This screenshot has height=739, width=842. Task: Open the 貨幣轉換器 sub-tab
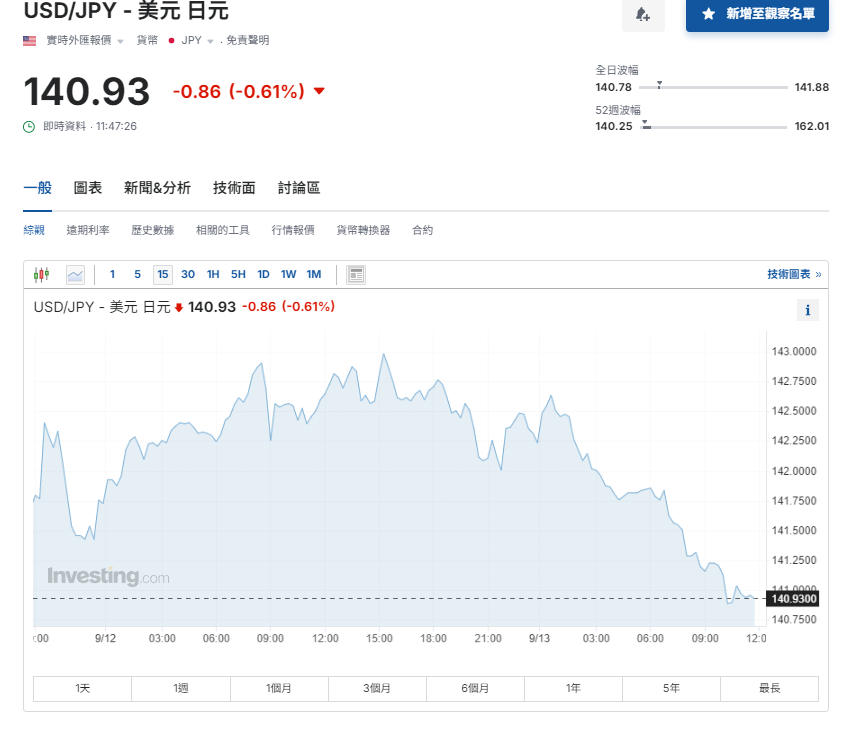pyautogui.click(x=364, y=230)
